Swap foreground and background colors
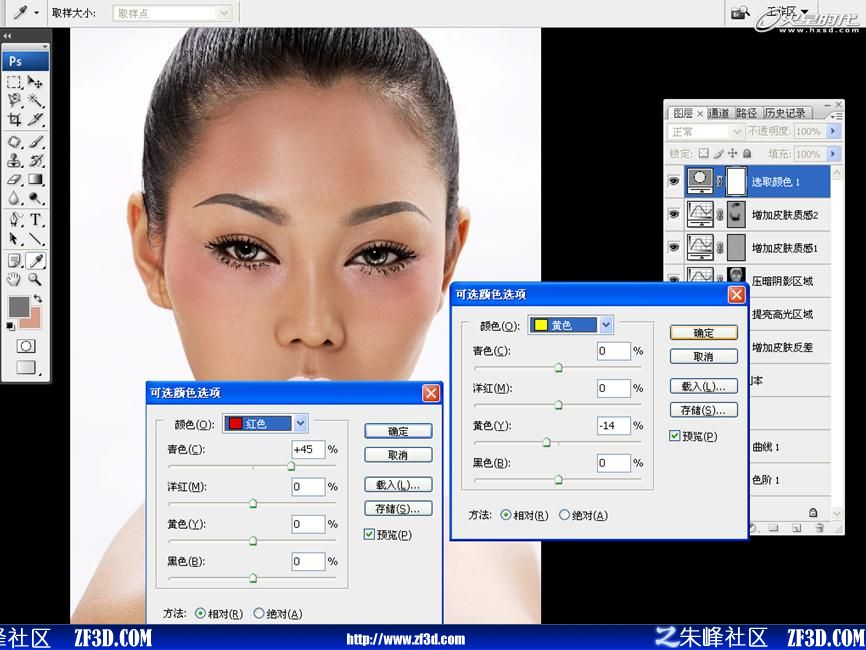This screenshot has width=866, height=650. coord(38,299)
